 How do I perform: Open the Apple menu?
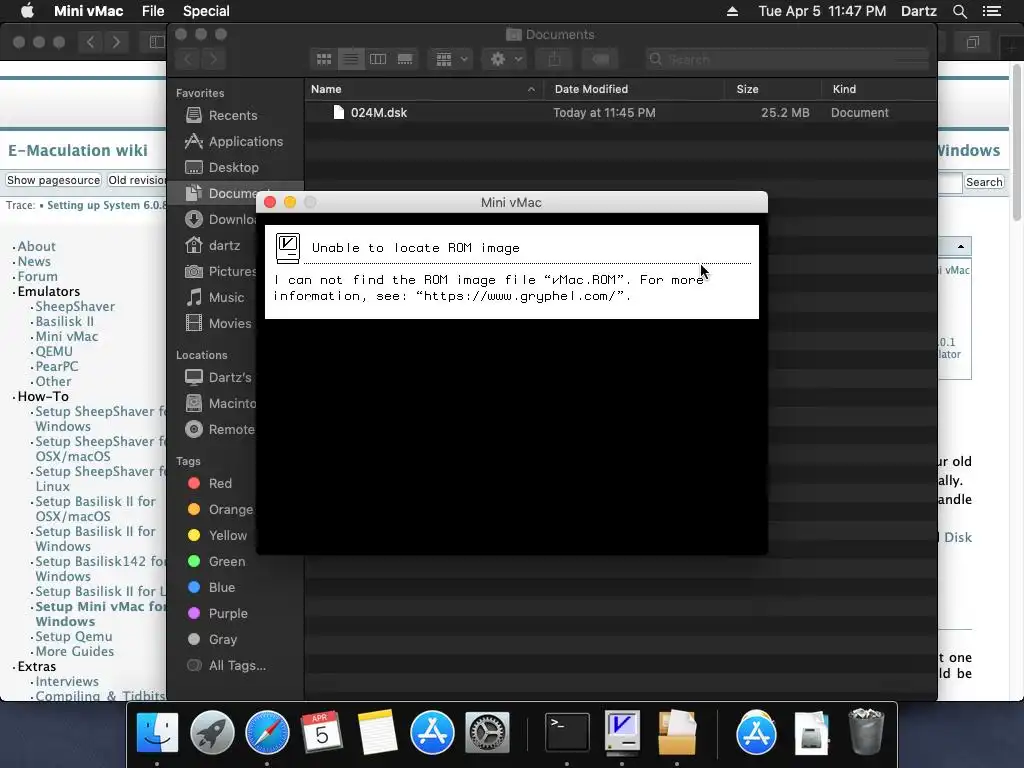pos(27,11)
